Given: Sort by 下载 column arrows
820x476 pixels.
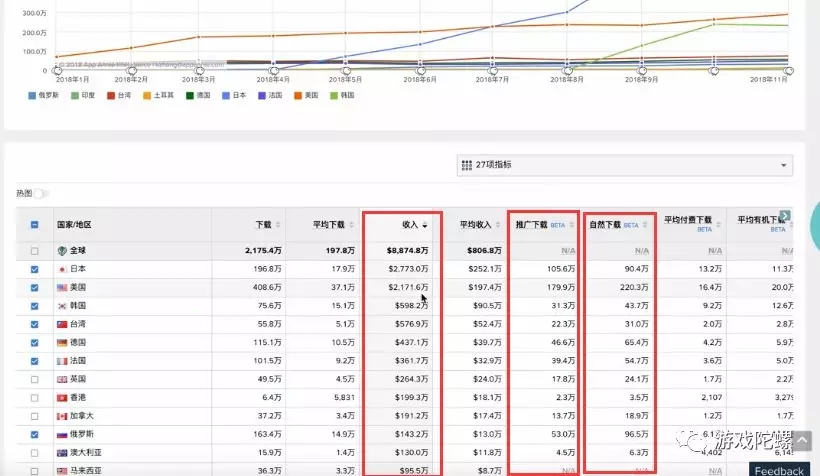Looking at the screenshot, I should tap(278, 225).
